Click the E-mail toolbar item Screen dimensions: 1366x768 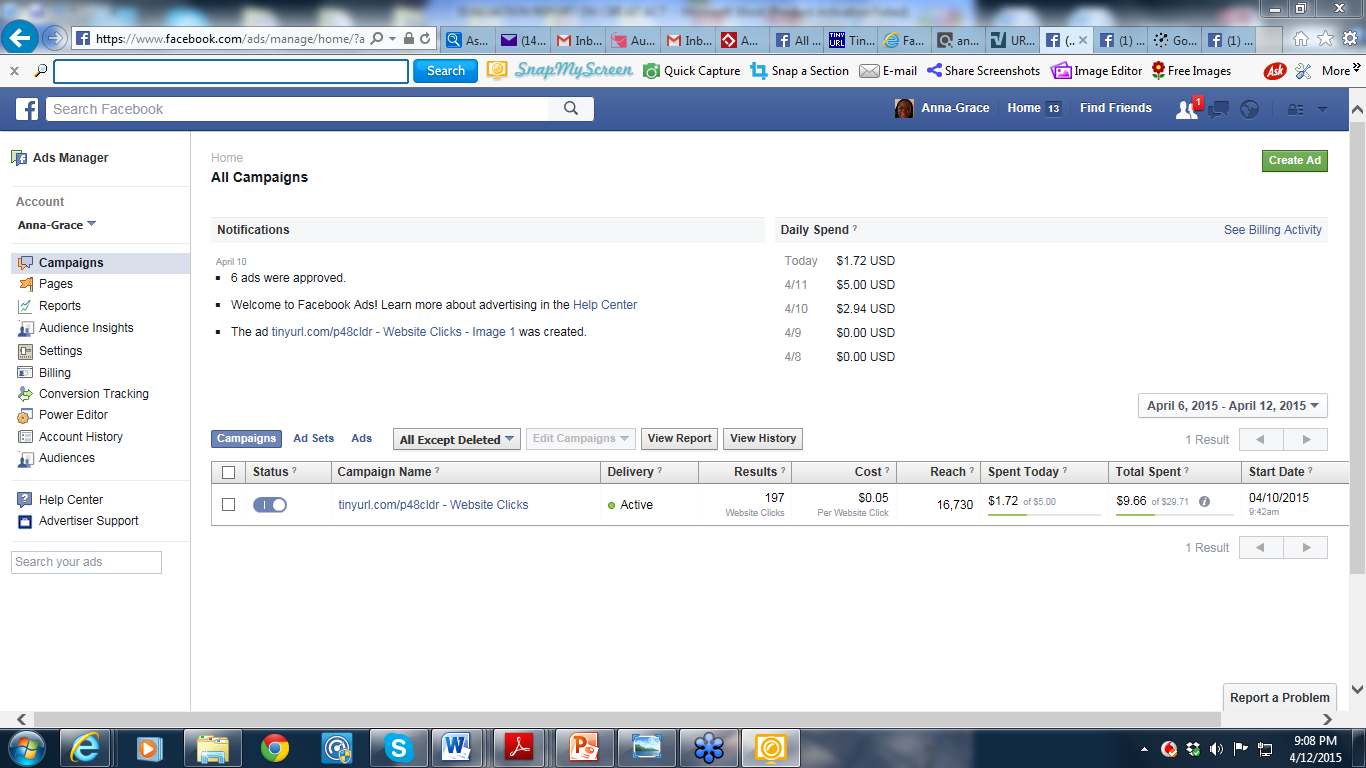click(888, 71)
